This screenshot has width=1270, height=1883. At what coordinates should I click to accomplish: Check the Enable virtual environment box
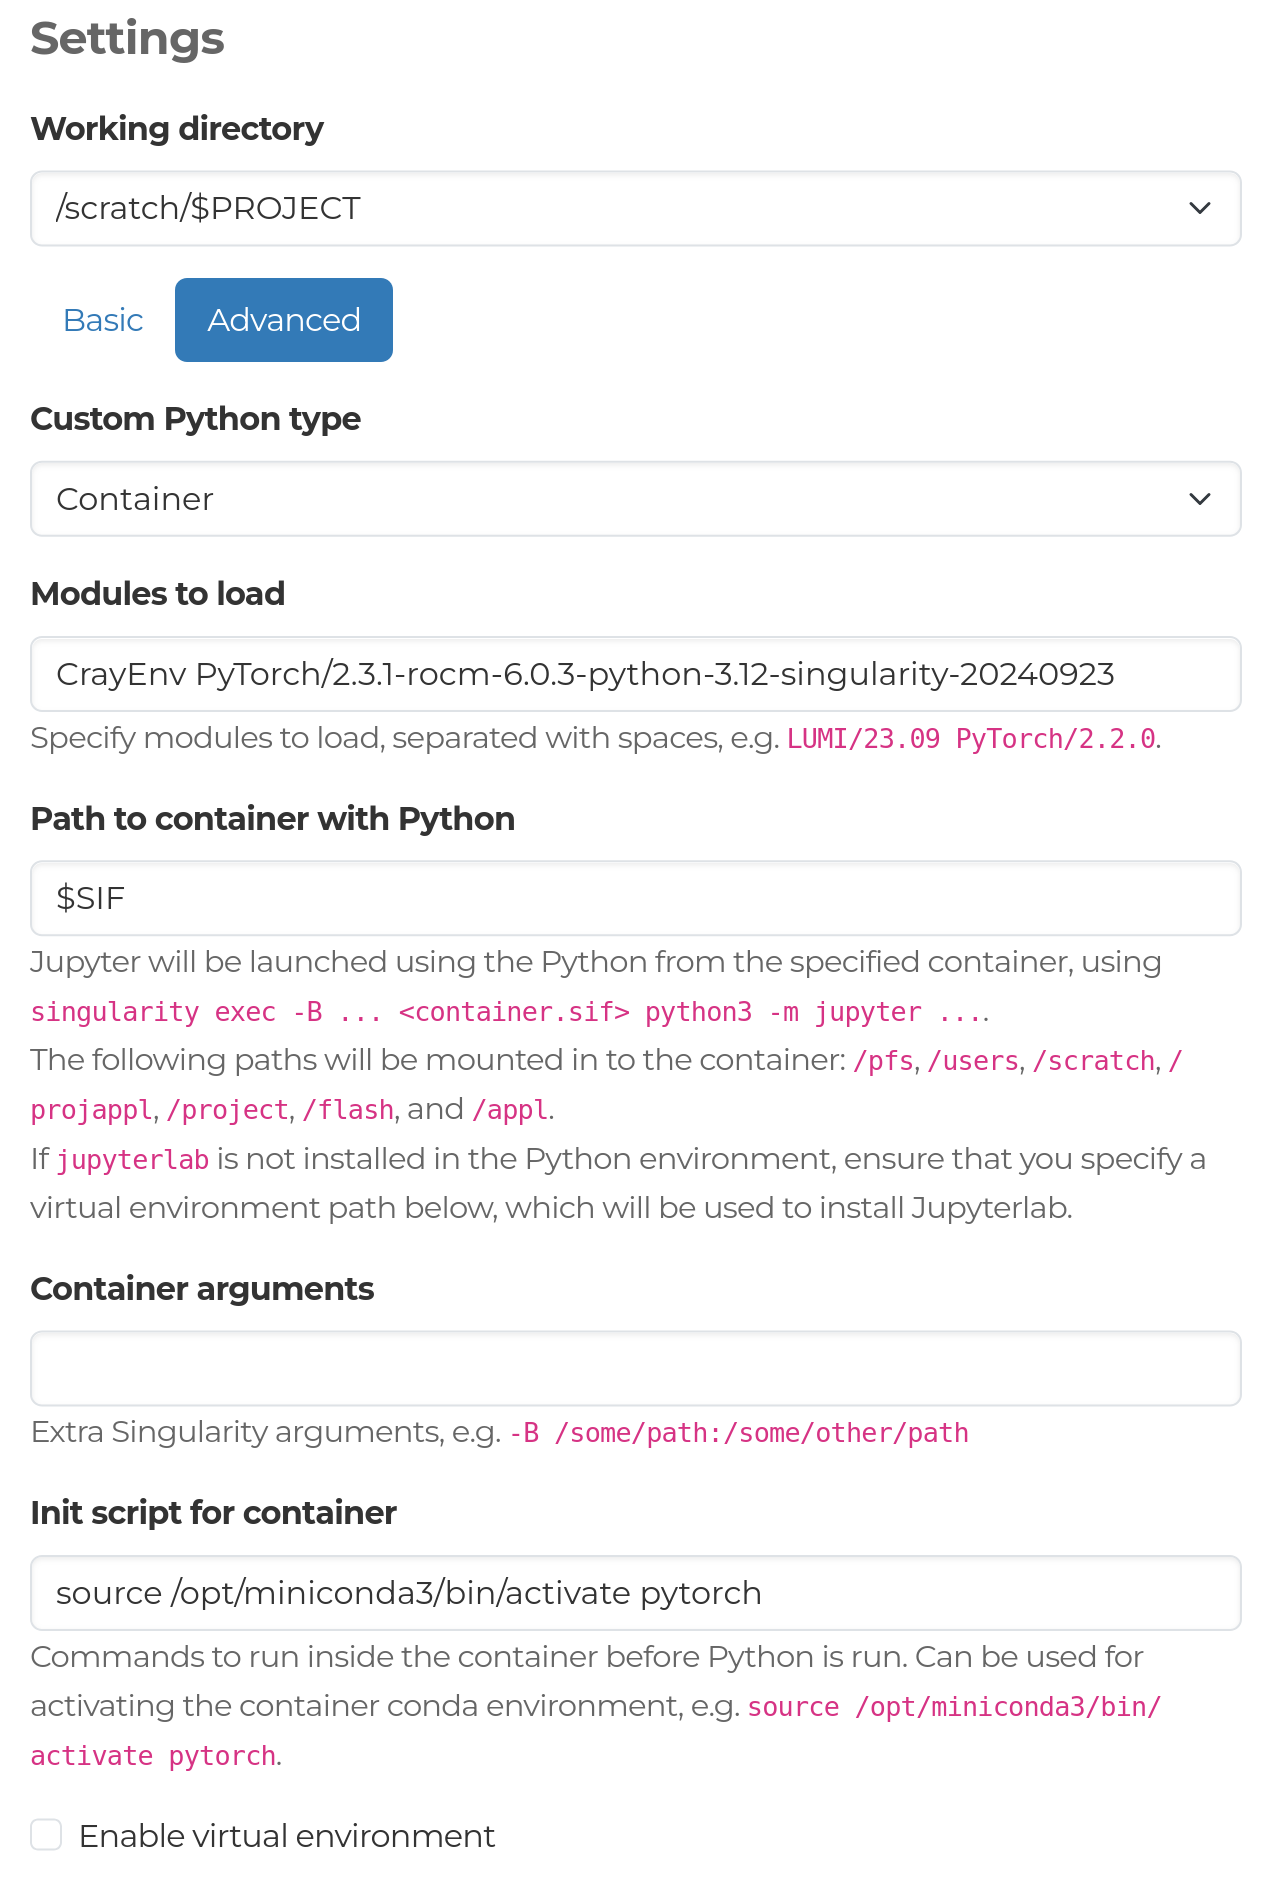(x=45, y=1834)
